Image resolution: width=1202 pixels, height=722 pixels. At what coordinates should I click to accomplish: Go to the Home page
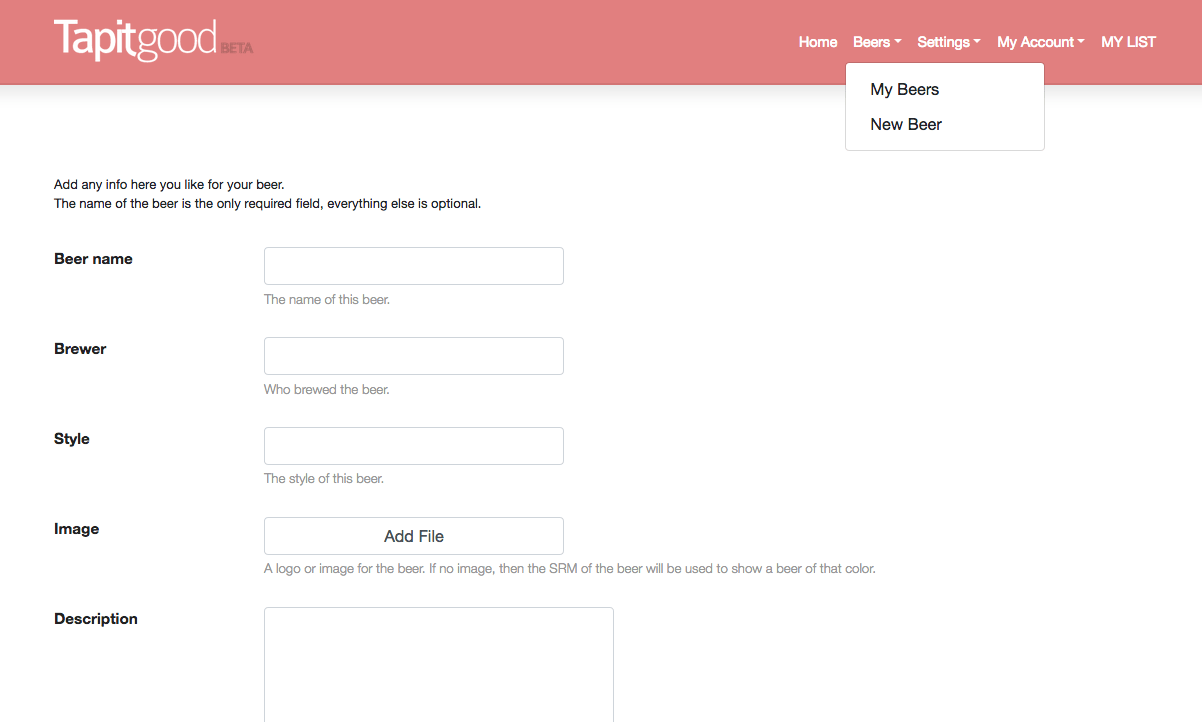pos(817,42)
